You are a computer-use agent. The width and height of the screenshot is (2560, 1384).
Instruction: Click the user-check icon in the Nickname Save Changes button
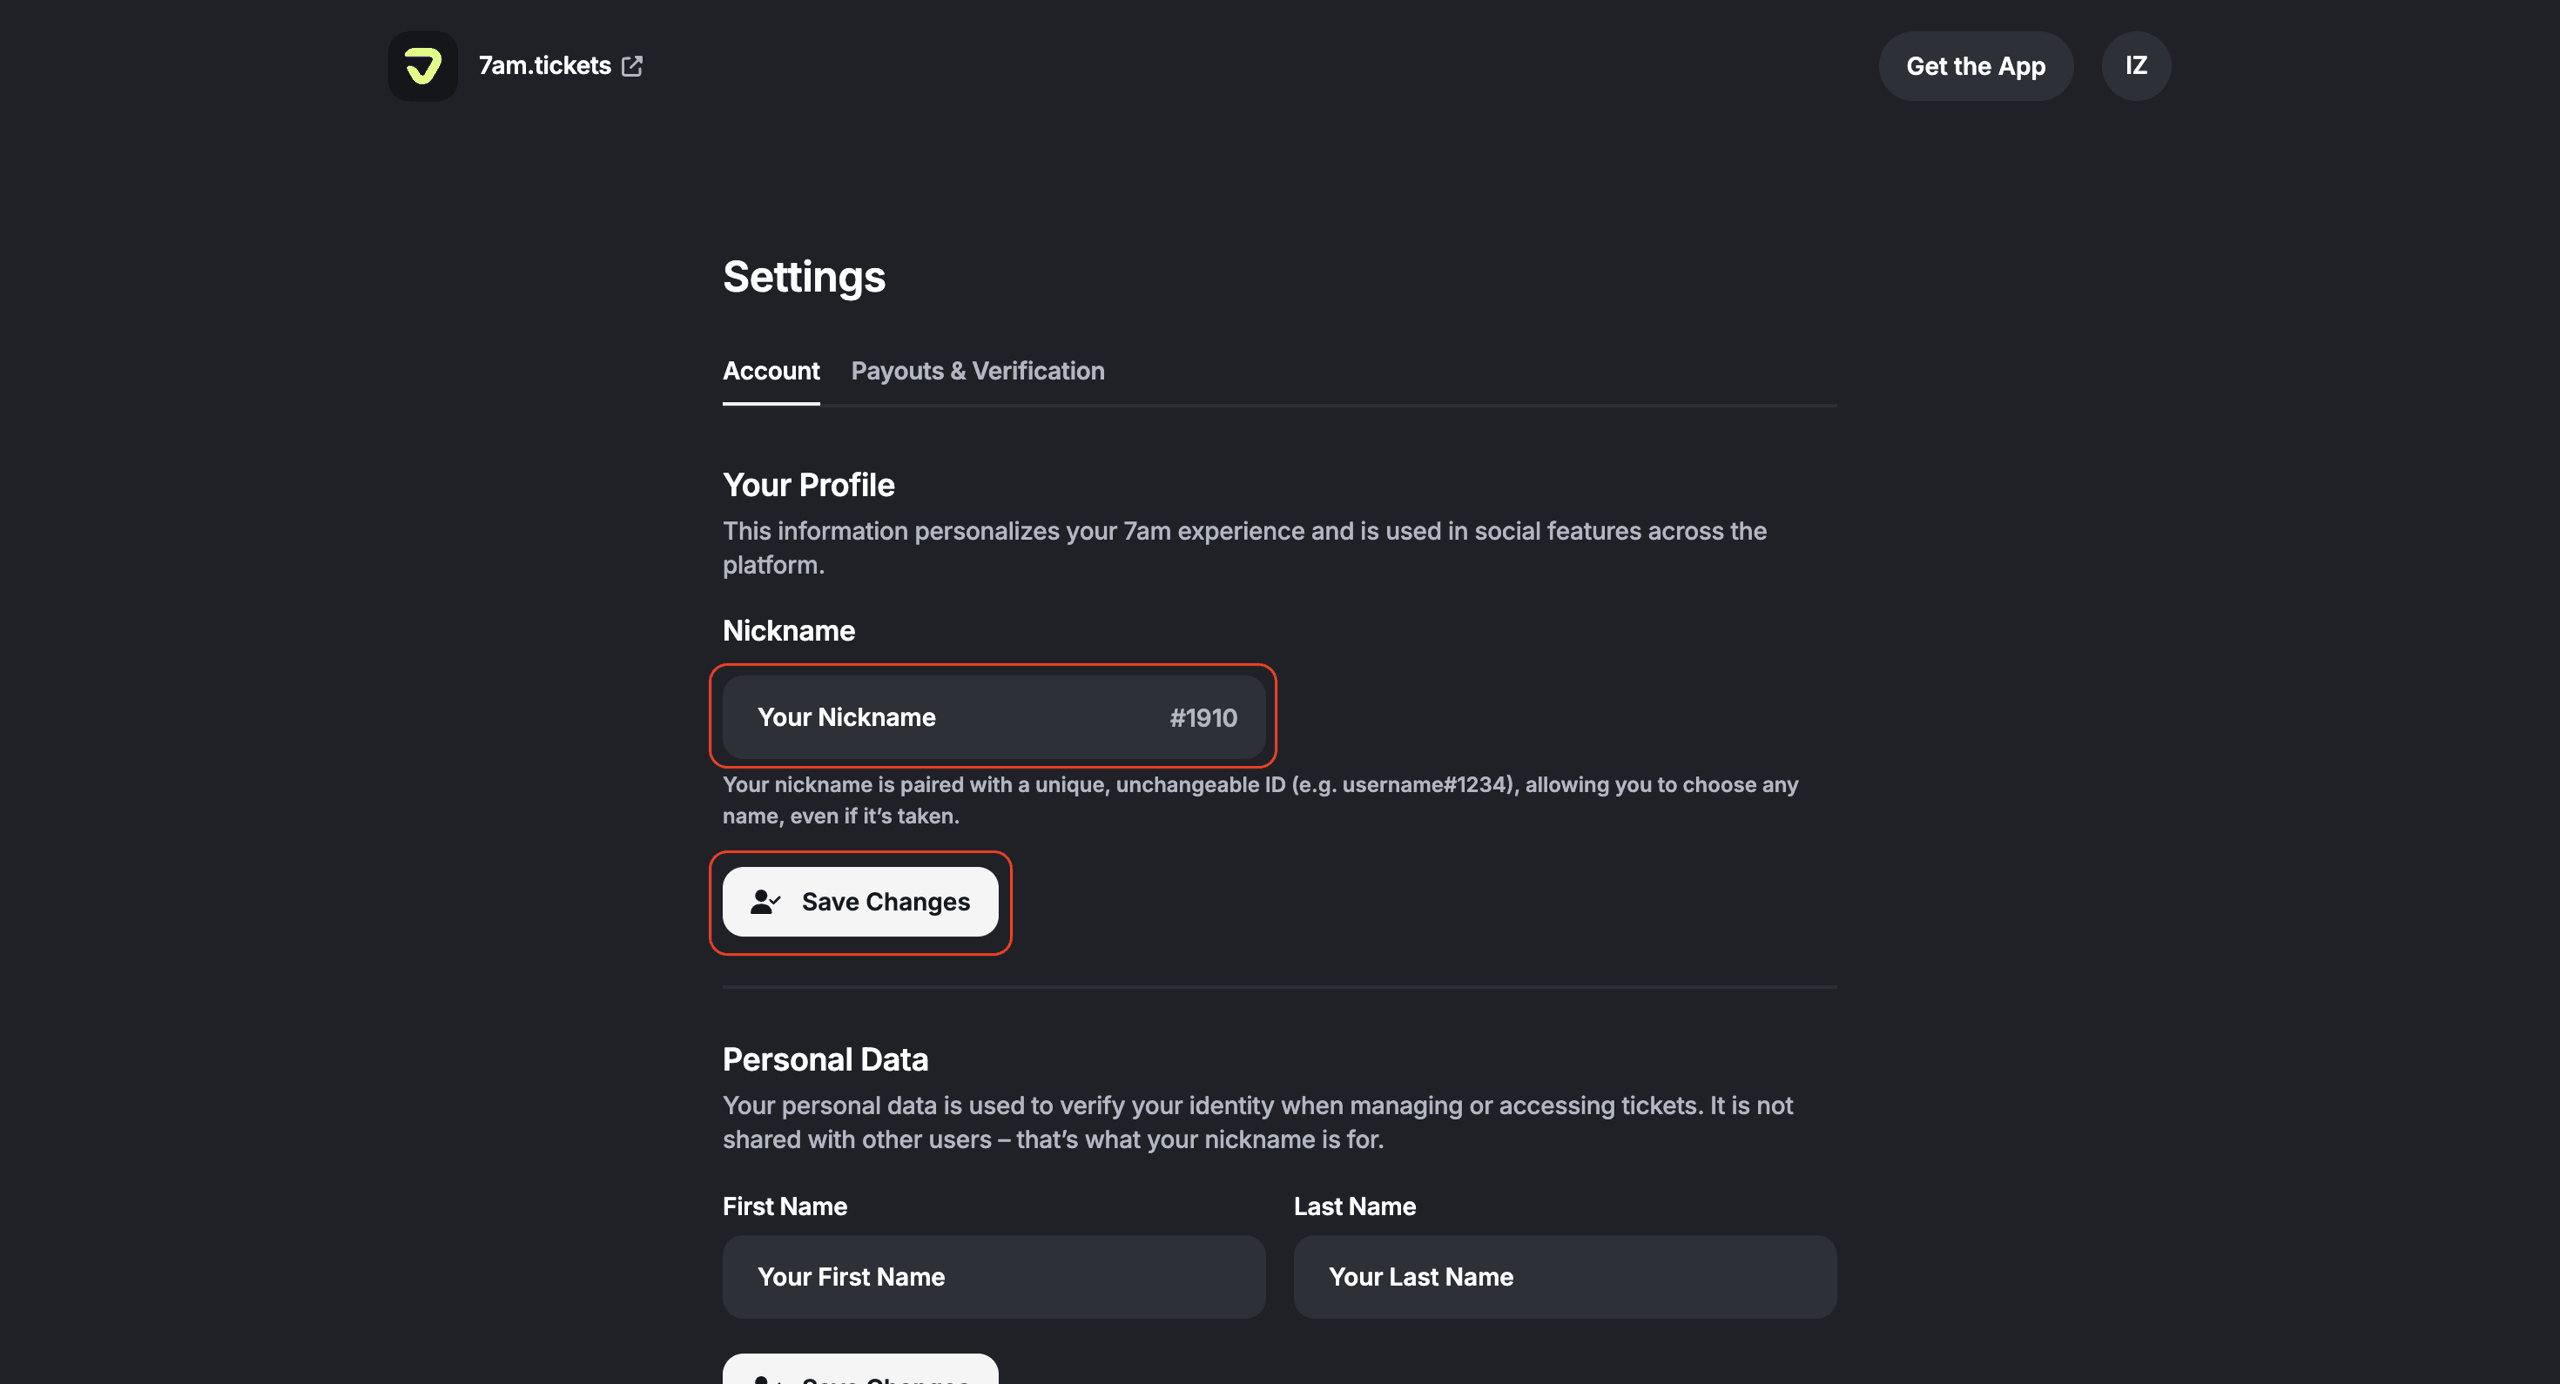[x=765, y=901]
